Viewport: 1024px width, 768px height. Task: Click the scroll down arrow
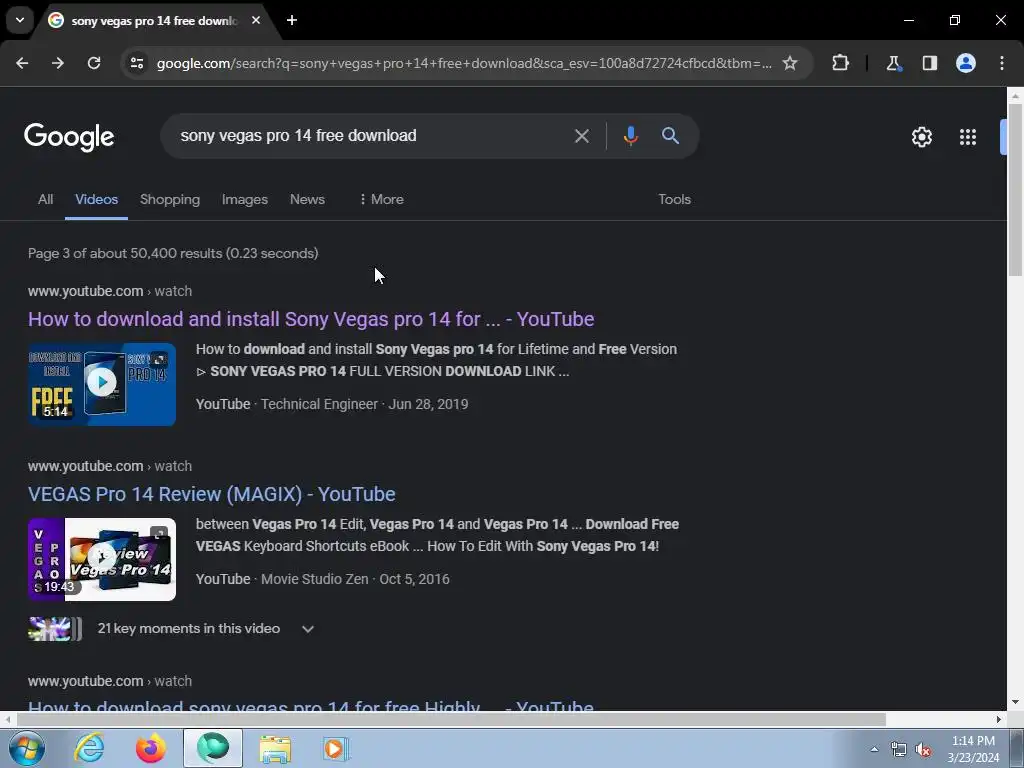coord(1015,702)
